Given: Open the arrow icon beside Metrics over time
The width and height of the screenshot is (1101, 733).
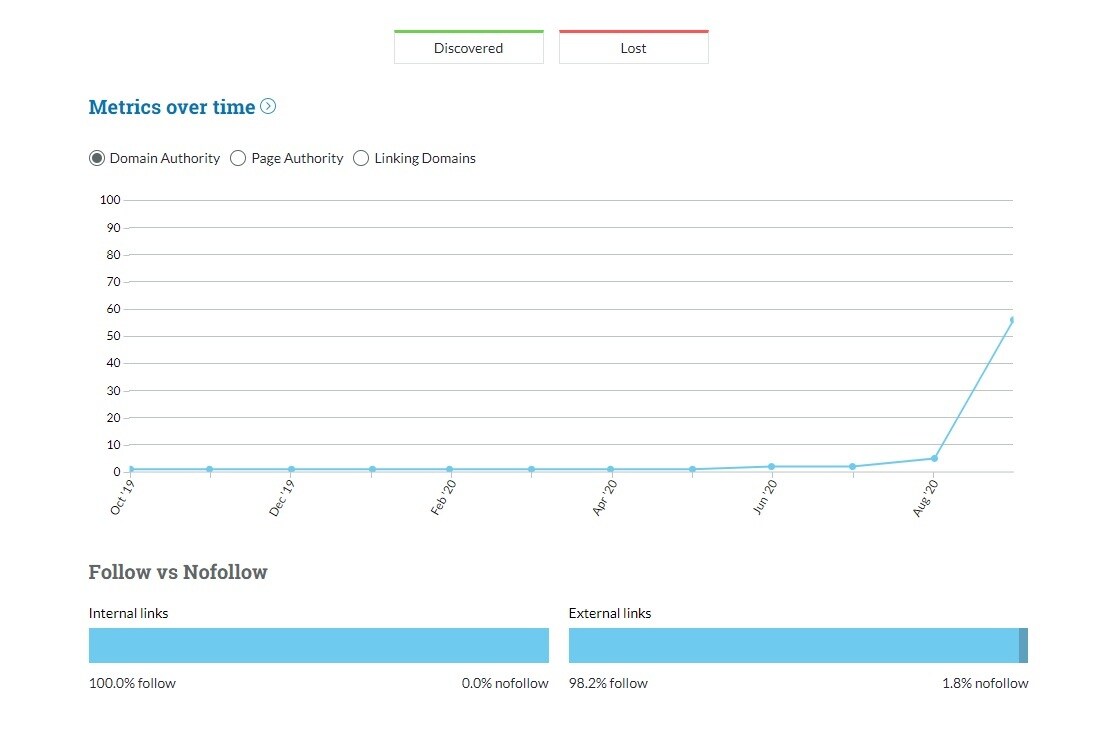Looking at the screenshot, I should (x=268, y=106).
